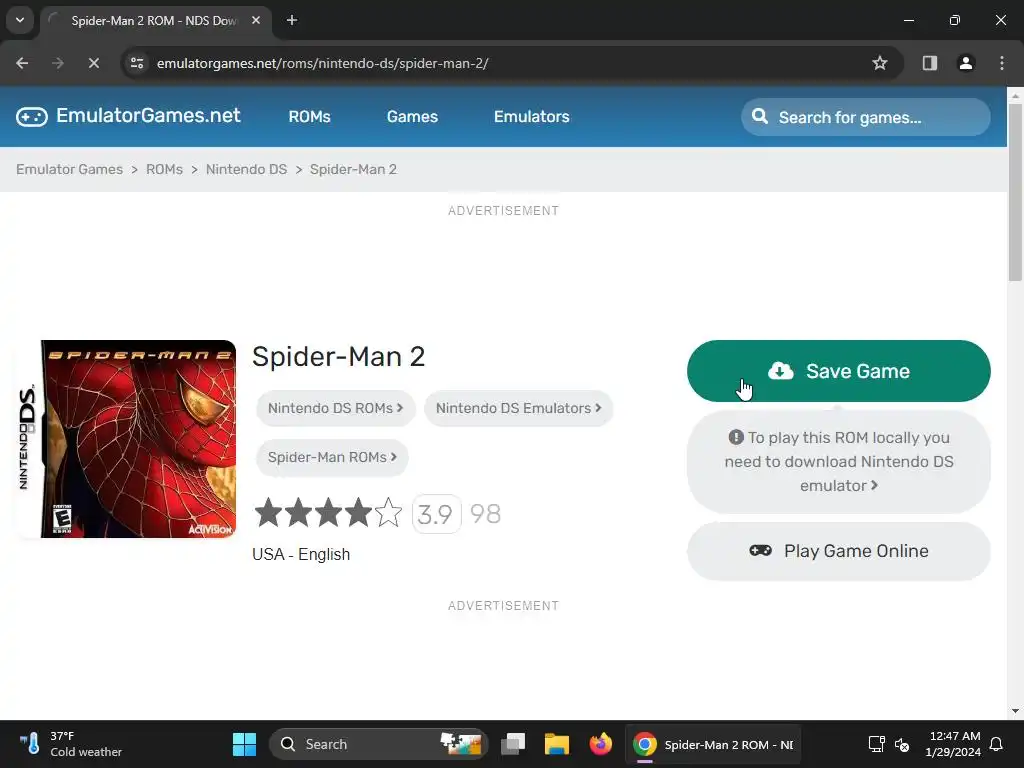Open the tab search dropdown

click(x=20, y=20)
